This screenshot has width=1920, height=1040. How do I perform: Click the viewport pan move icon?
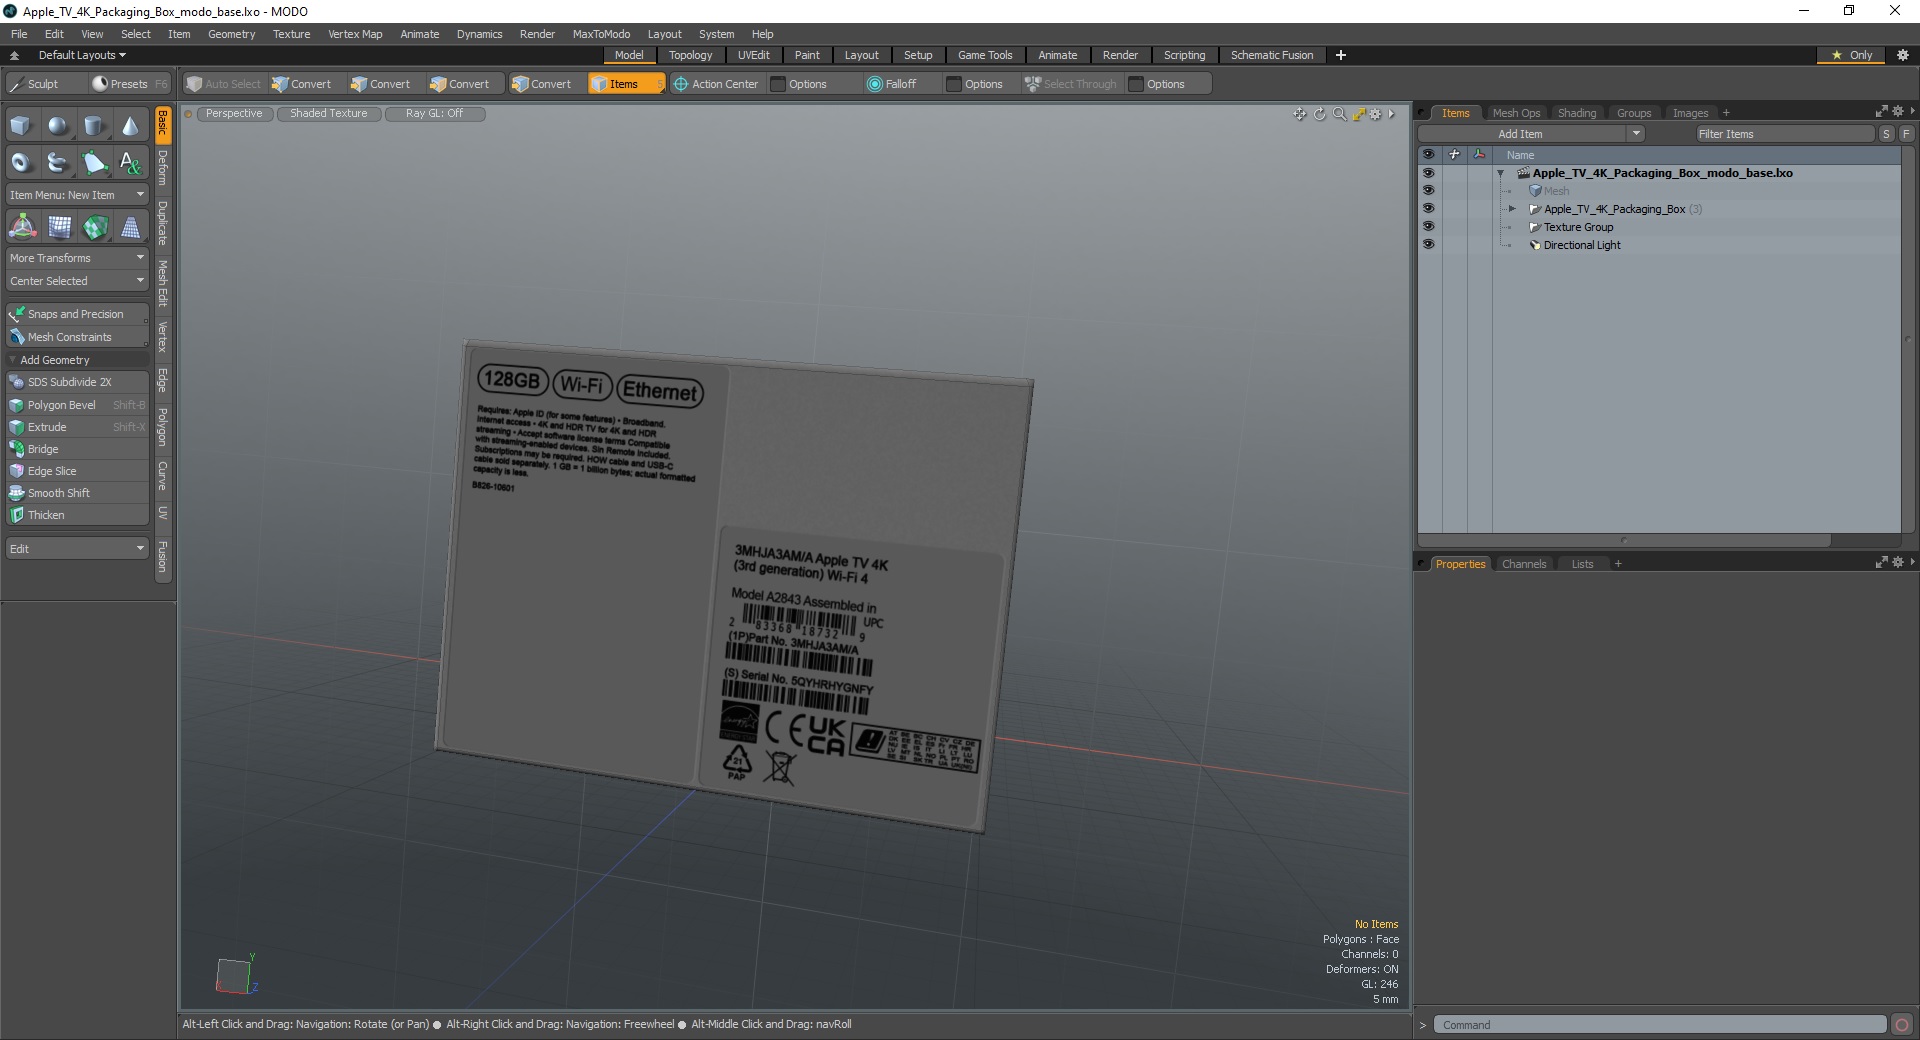1299,114
